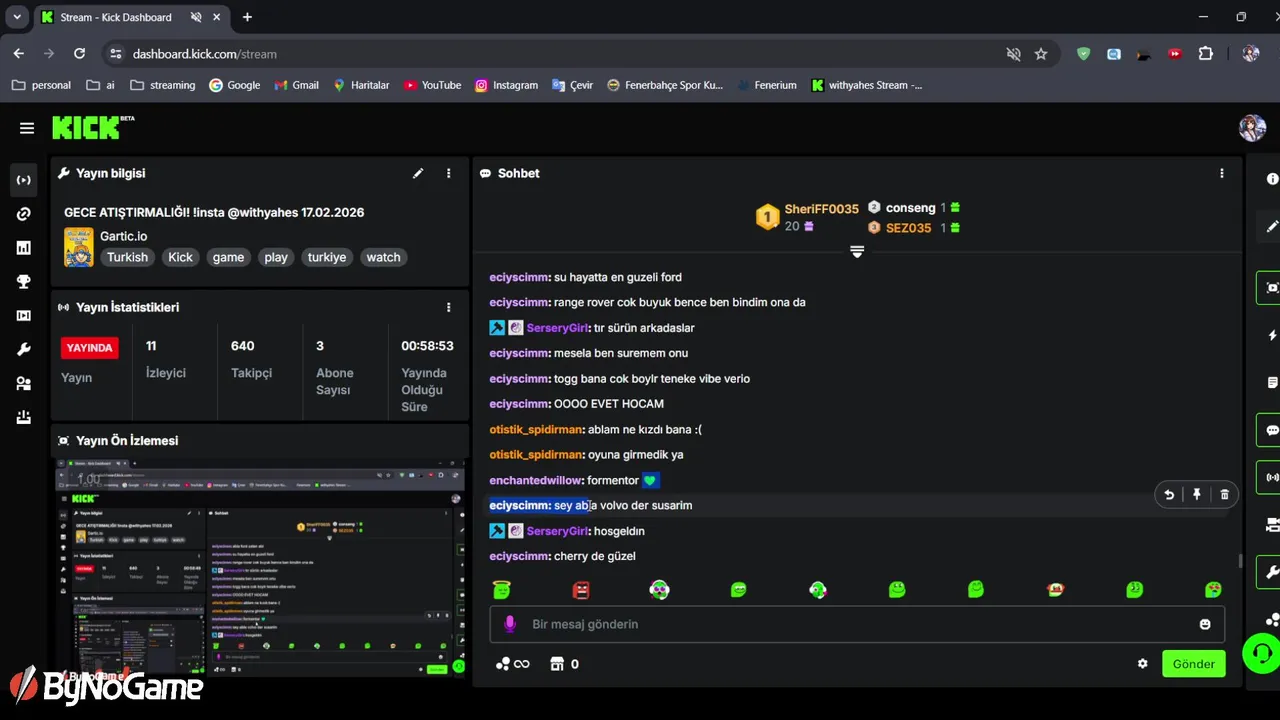Click the red YAYINDA live badge
The height and width of the screenshot is (720, 1280).
tap(89, 348)
